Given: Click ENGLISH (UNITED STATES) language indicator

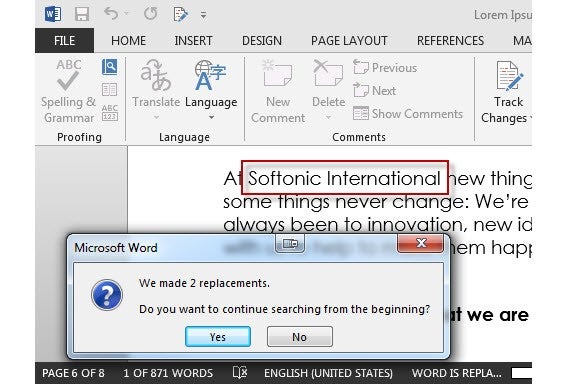Looking at the screenshot, I should click(328, 373).
